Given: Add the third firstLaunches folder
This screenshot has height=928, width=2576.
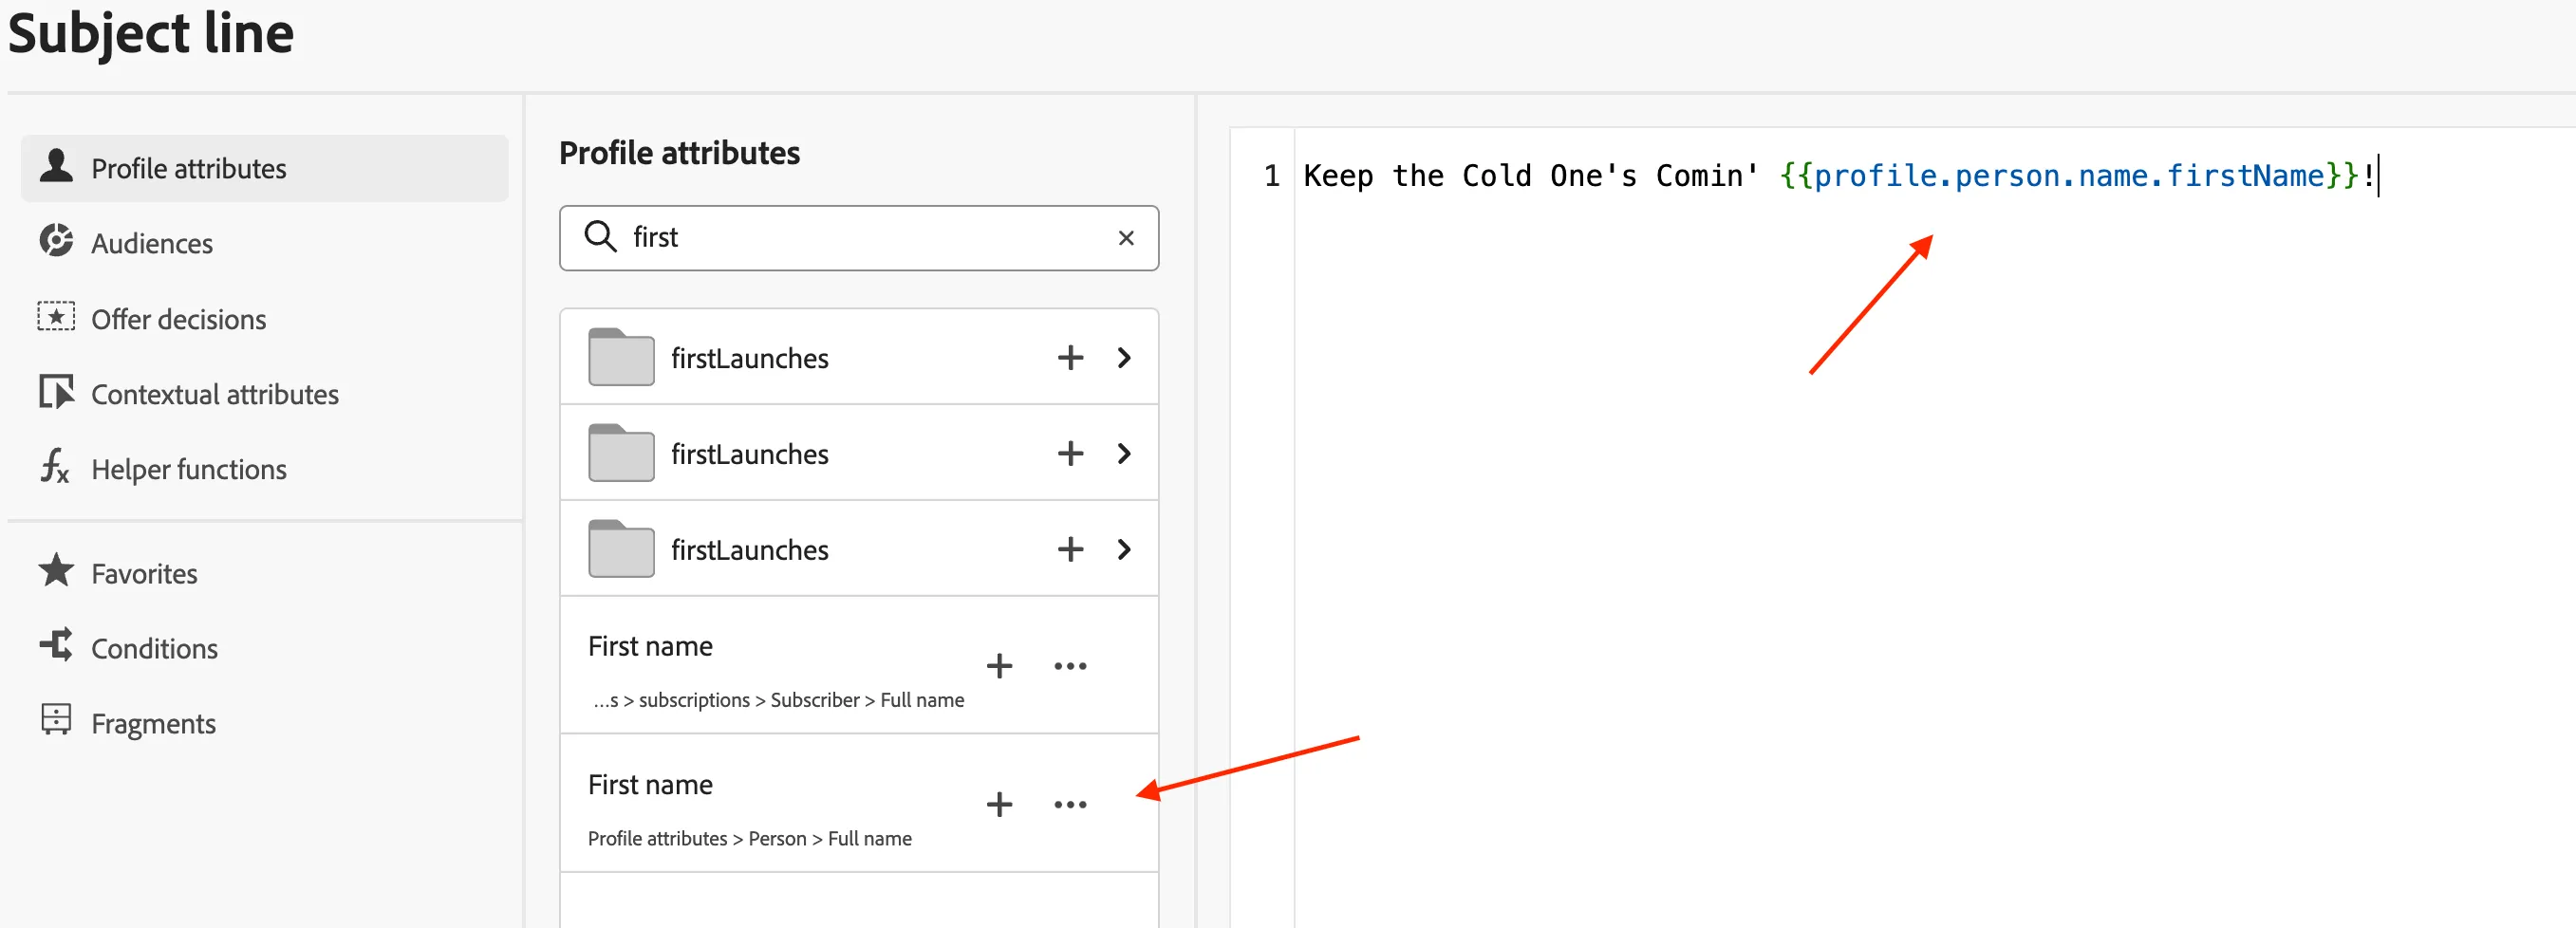Looking at the screenshot, I should pos(1070,550).
